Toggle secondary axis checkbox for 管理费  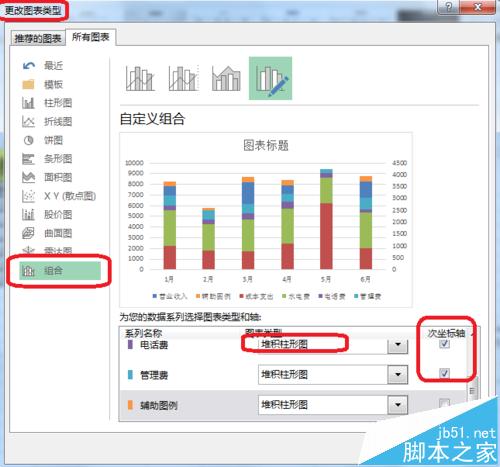444,373
